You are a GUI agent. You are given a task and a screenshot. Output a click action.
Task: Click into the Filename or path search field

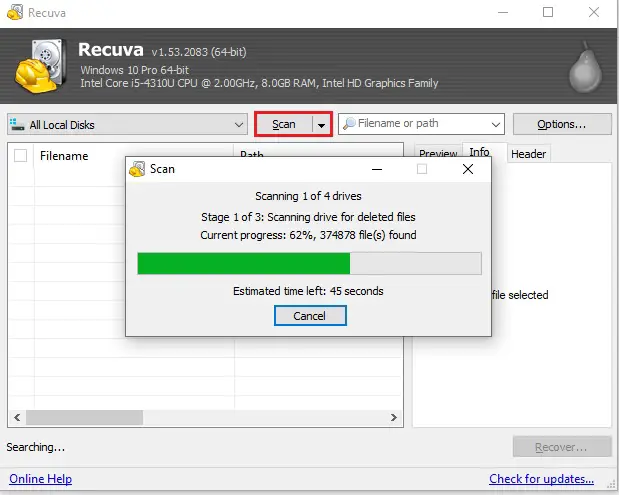[421, 124]
